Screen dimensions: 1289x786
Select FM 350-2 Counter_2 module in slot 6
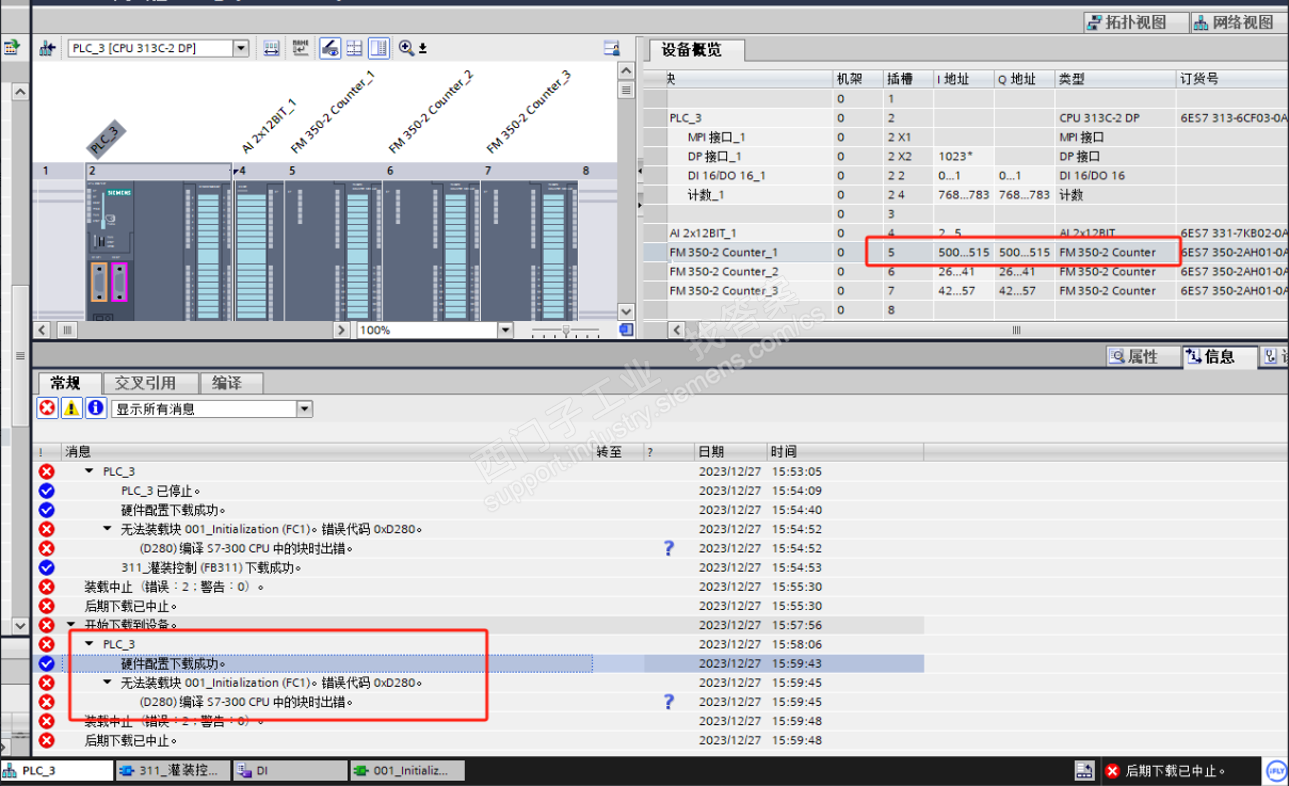[x=429, y=250]
